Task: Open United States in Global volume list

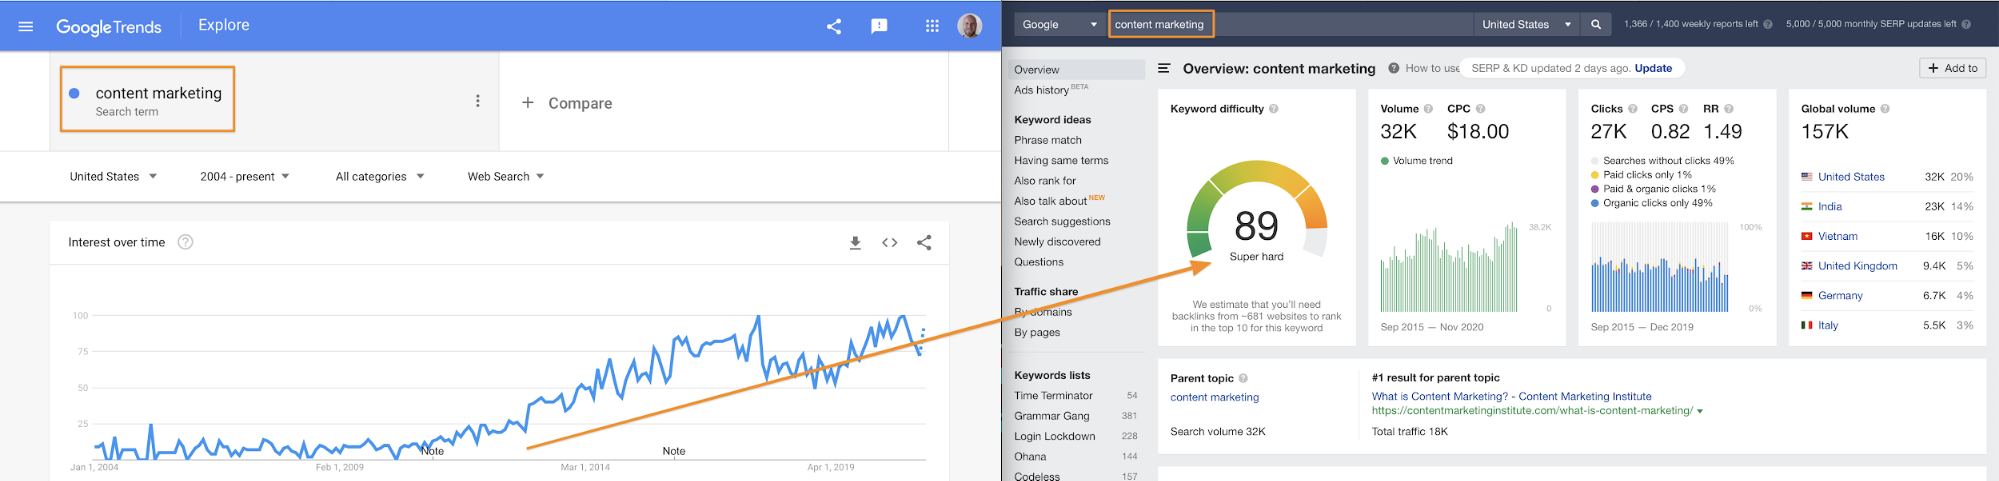Action: (1851, 177)
